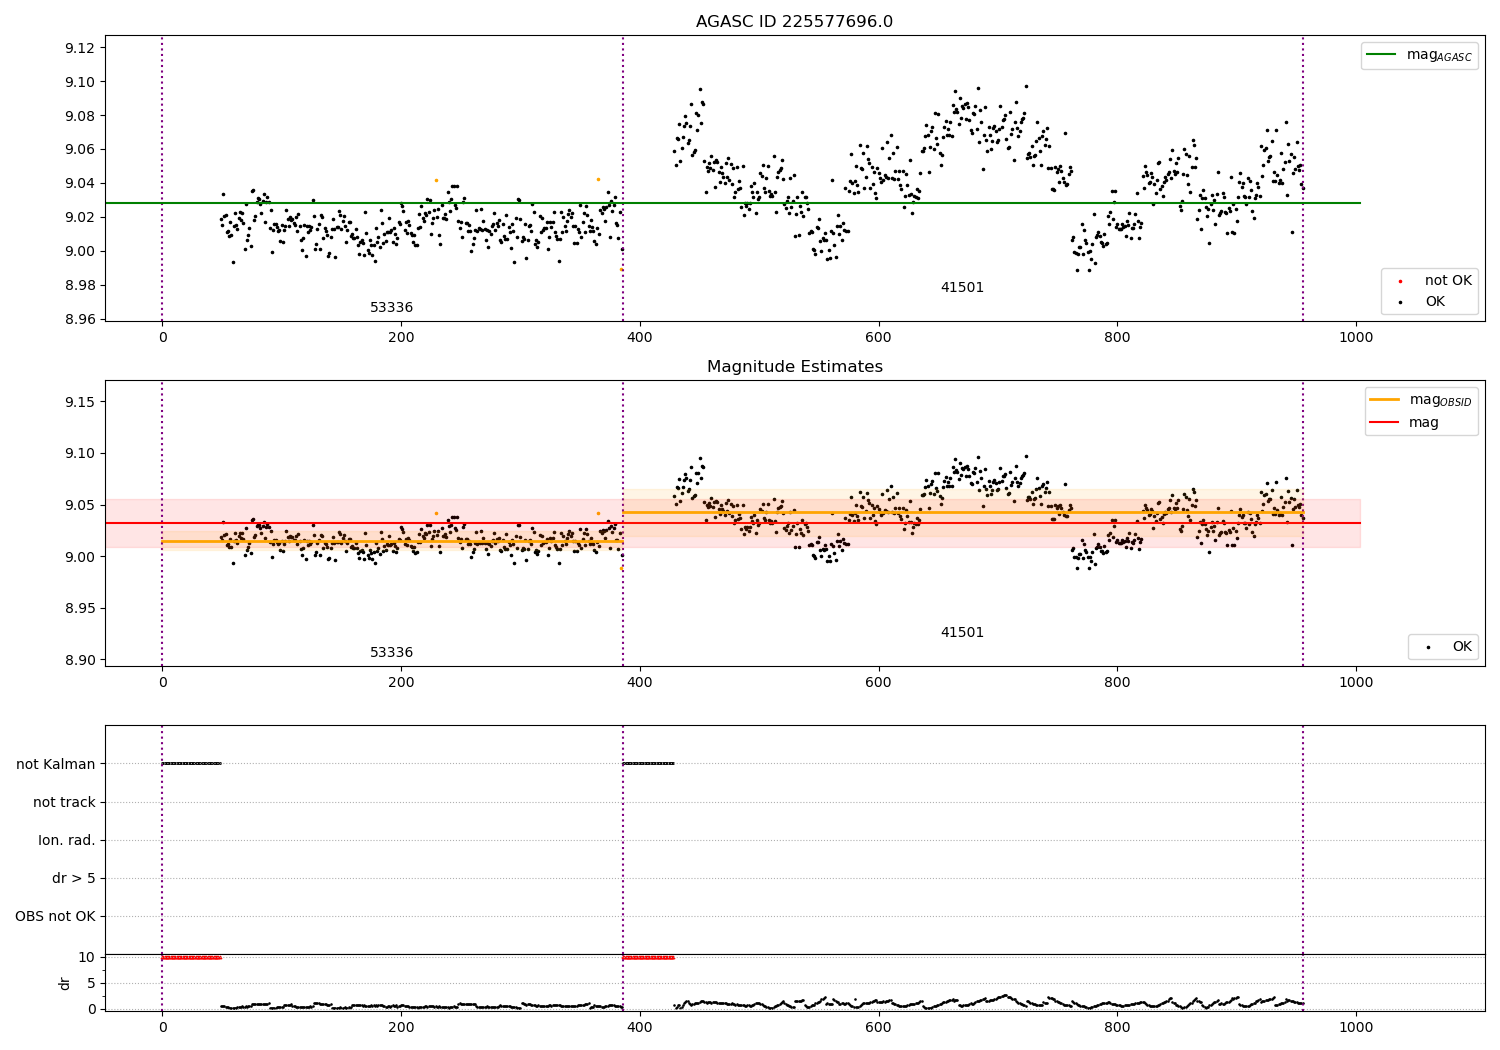Click "OK" legend entry in AGASC ID plot
The height and width of the screenshot is (1050, 1500).
point(1420,302)
